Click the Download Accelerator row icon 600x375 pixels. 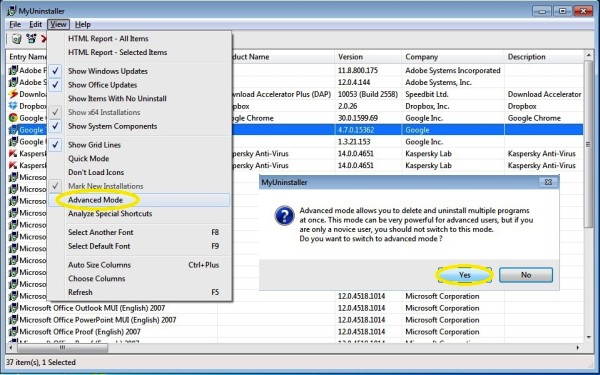13,94
